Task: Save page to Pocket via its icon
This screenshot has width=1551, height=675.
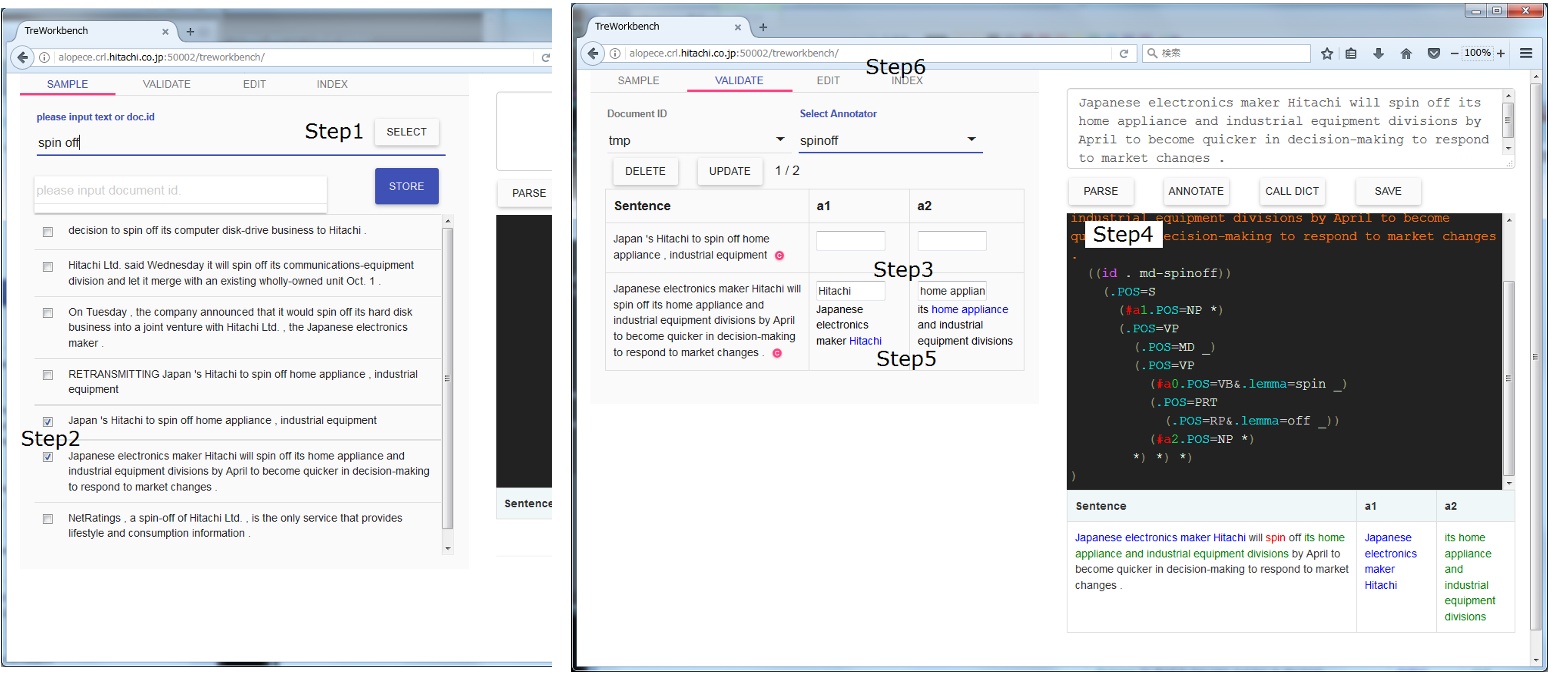Action: [1431, 54]
